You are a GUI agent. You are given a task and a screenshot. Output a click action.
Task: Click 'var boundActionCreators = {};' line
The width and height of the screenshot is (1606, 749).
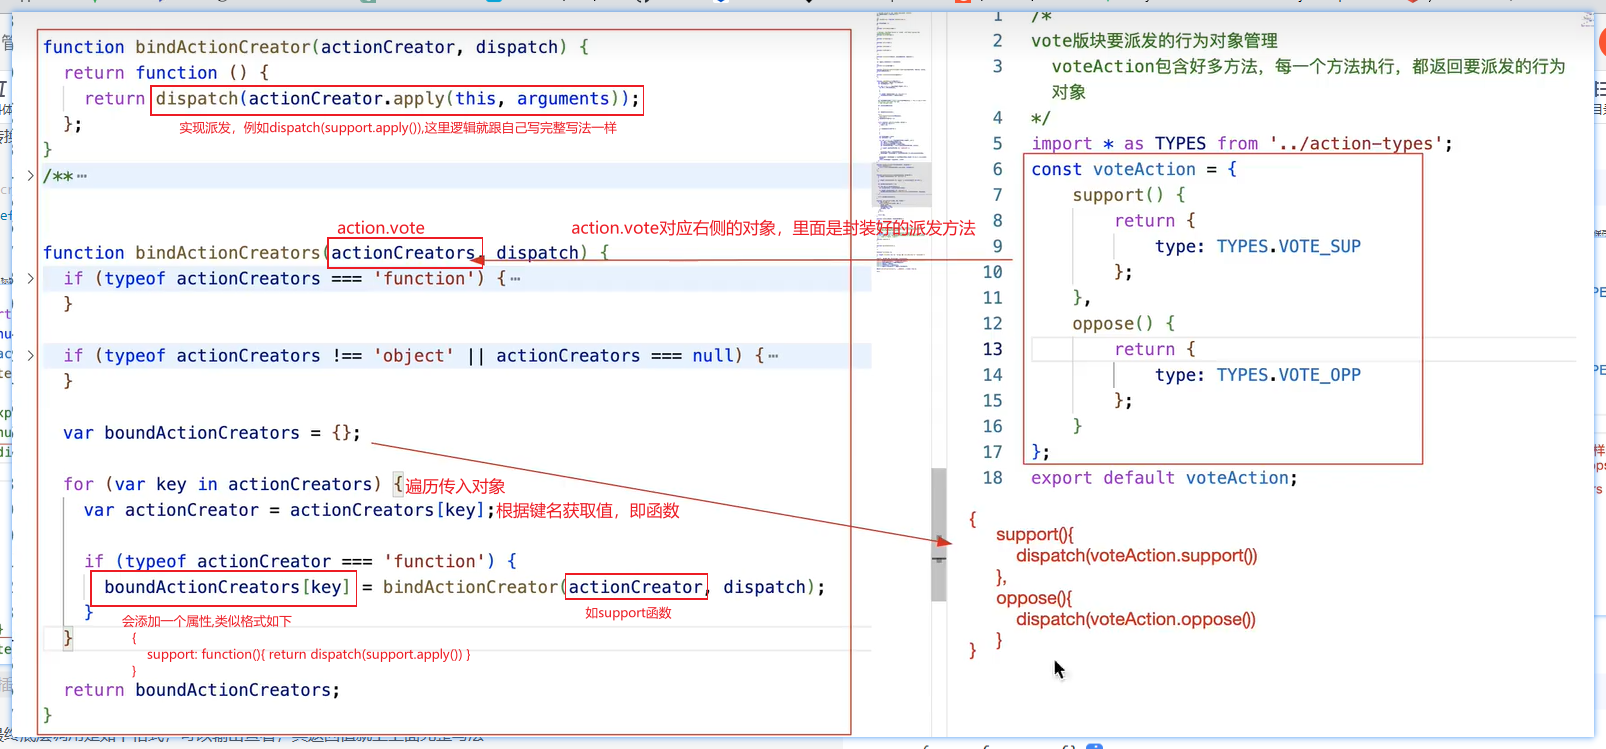click(212, 433)
